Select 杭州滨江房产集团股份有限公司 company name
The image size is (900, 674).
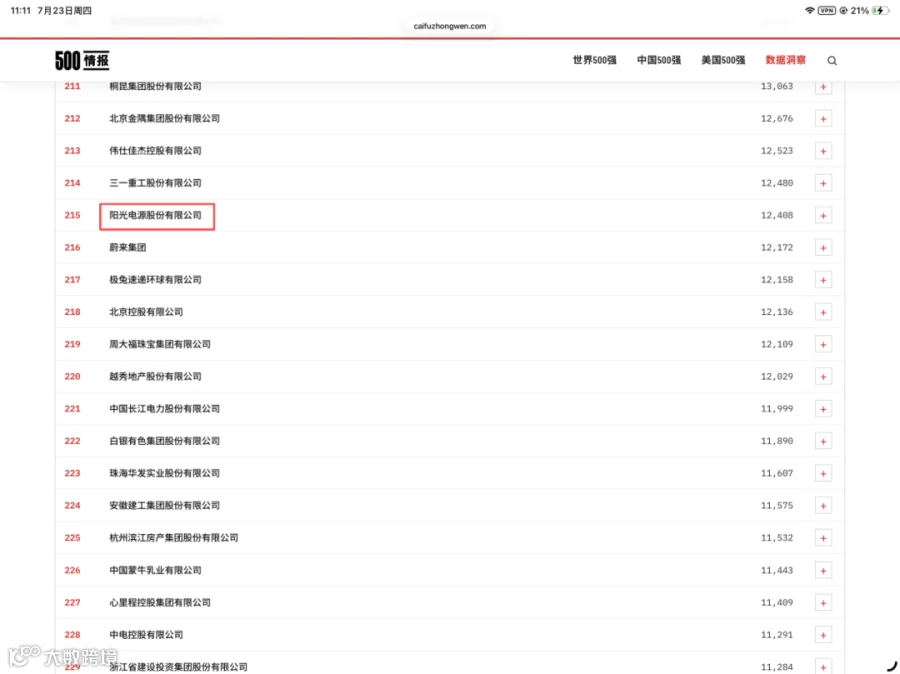pos(173,537)
